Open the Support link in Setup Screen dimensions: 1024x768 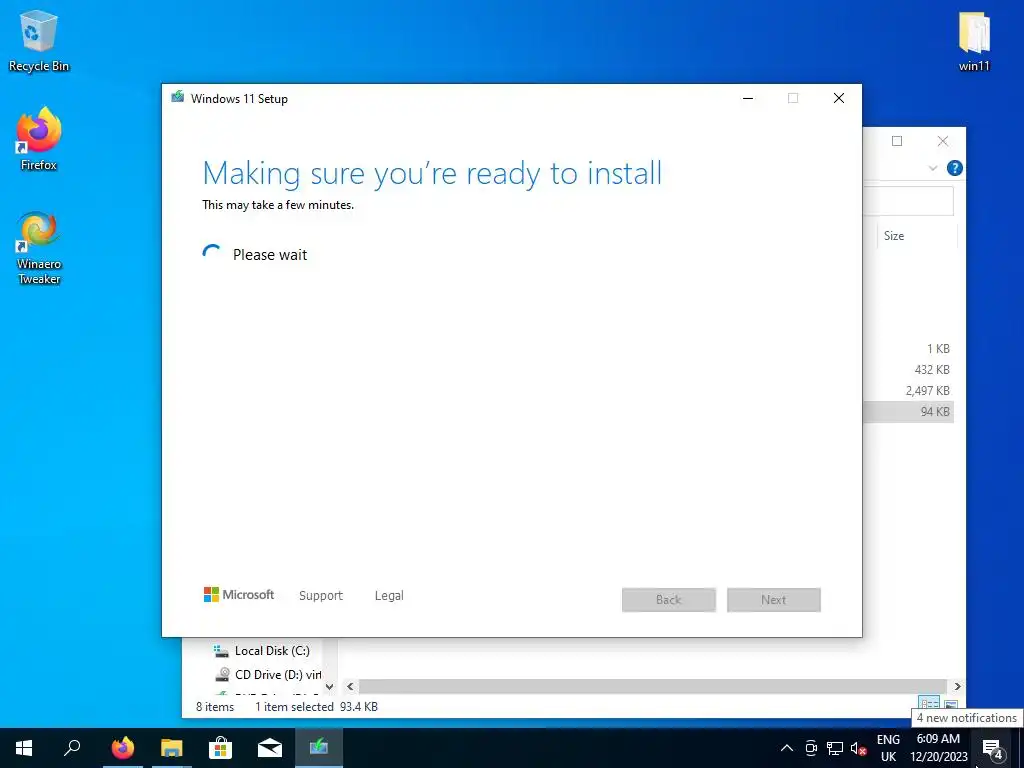pos(321,596)
